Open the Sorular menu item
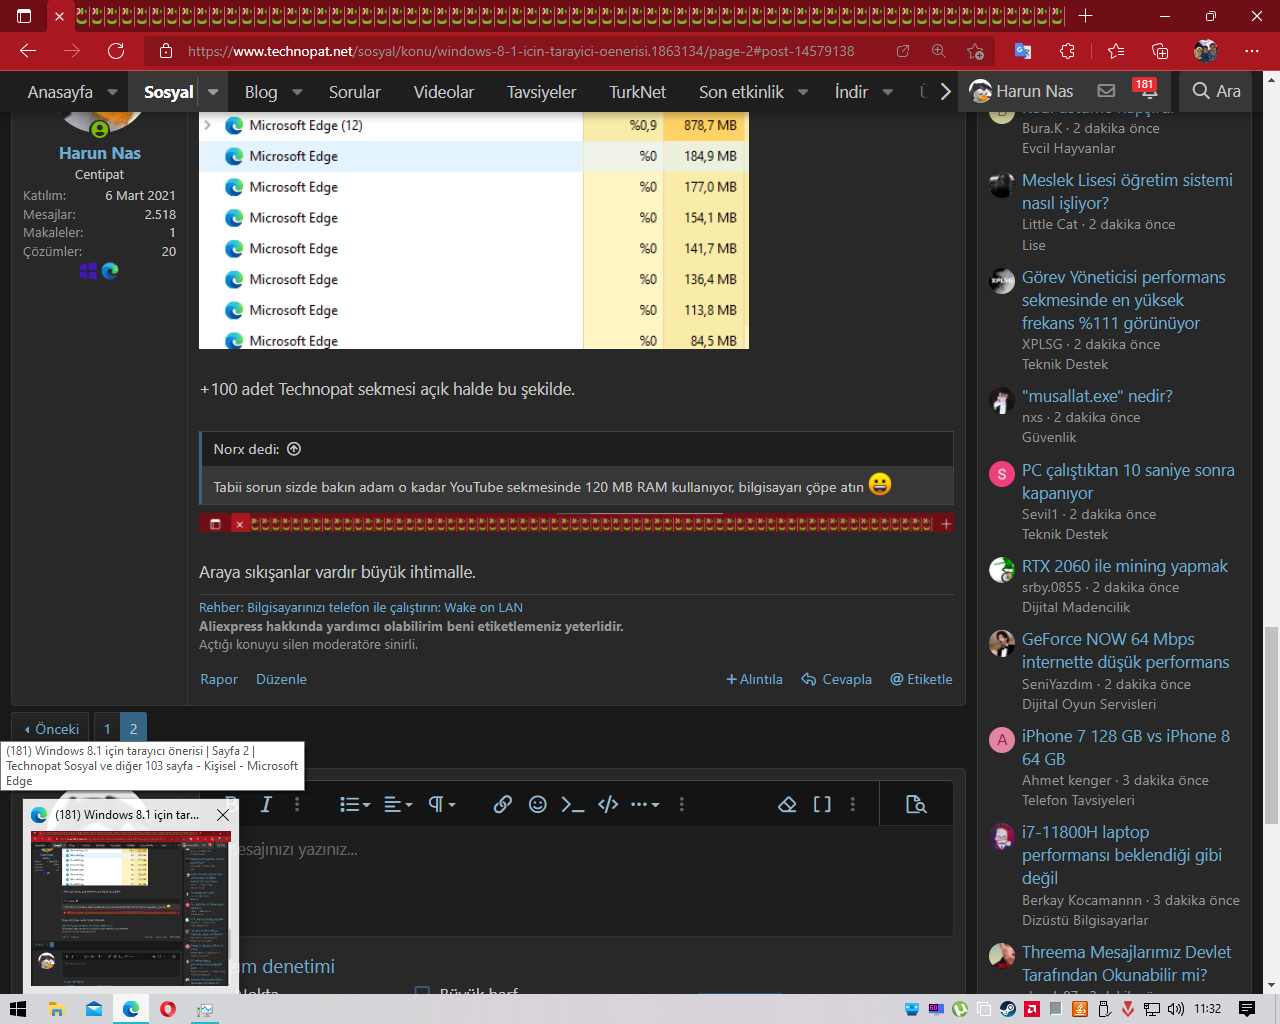 coord(355,92)
